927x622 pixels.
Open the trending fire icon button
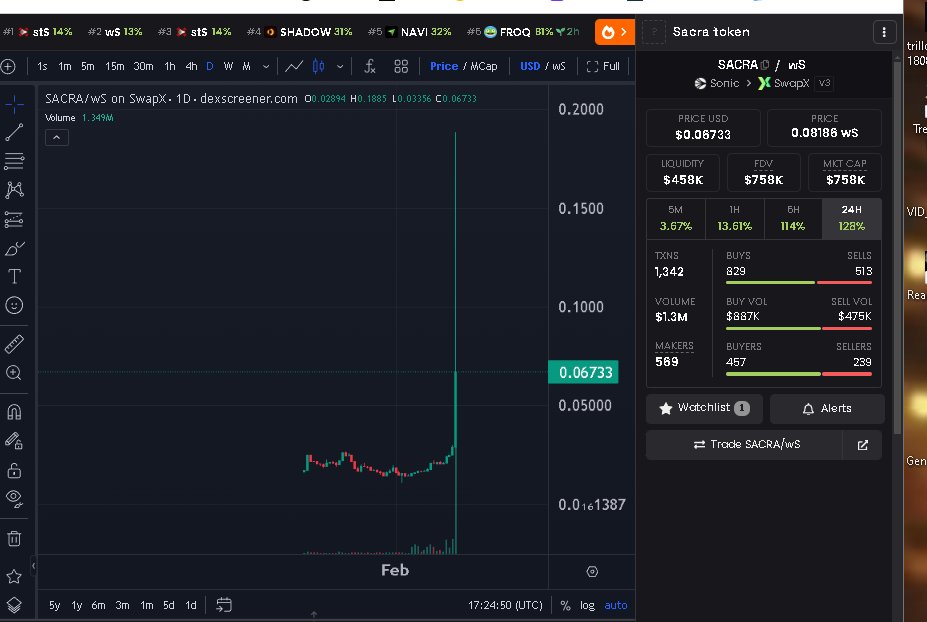click(x=614, y=32)
